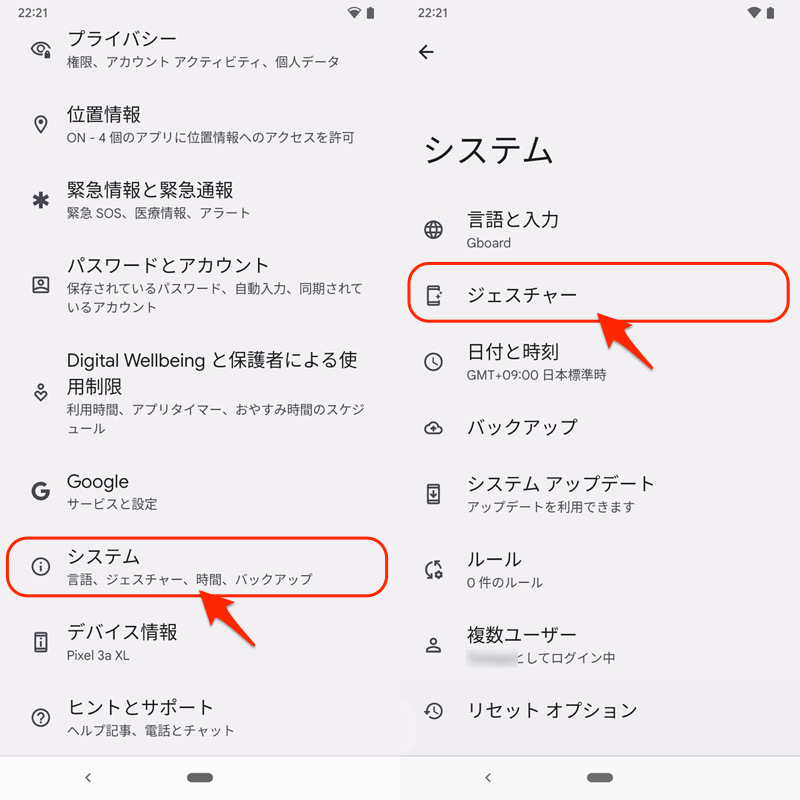The height and width of the screenshot is (800, 800).
Task: Tap the system update download icon
Action: tap(433, 493)
